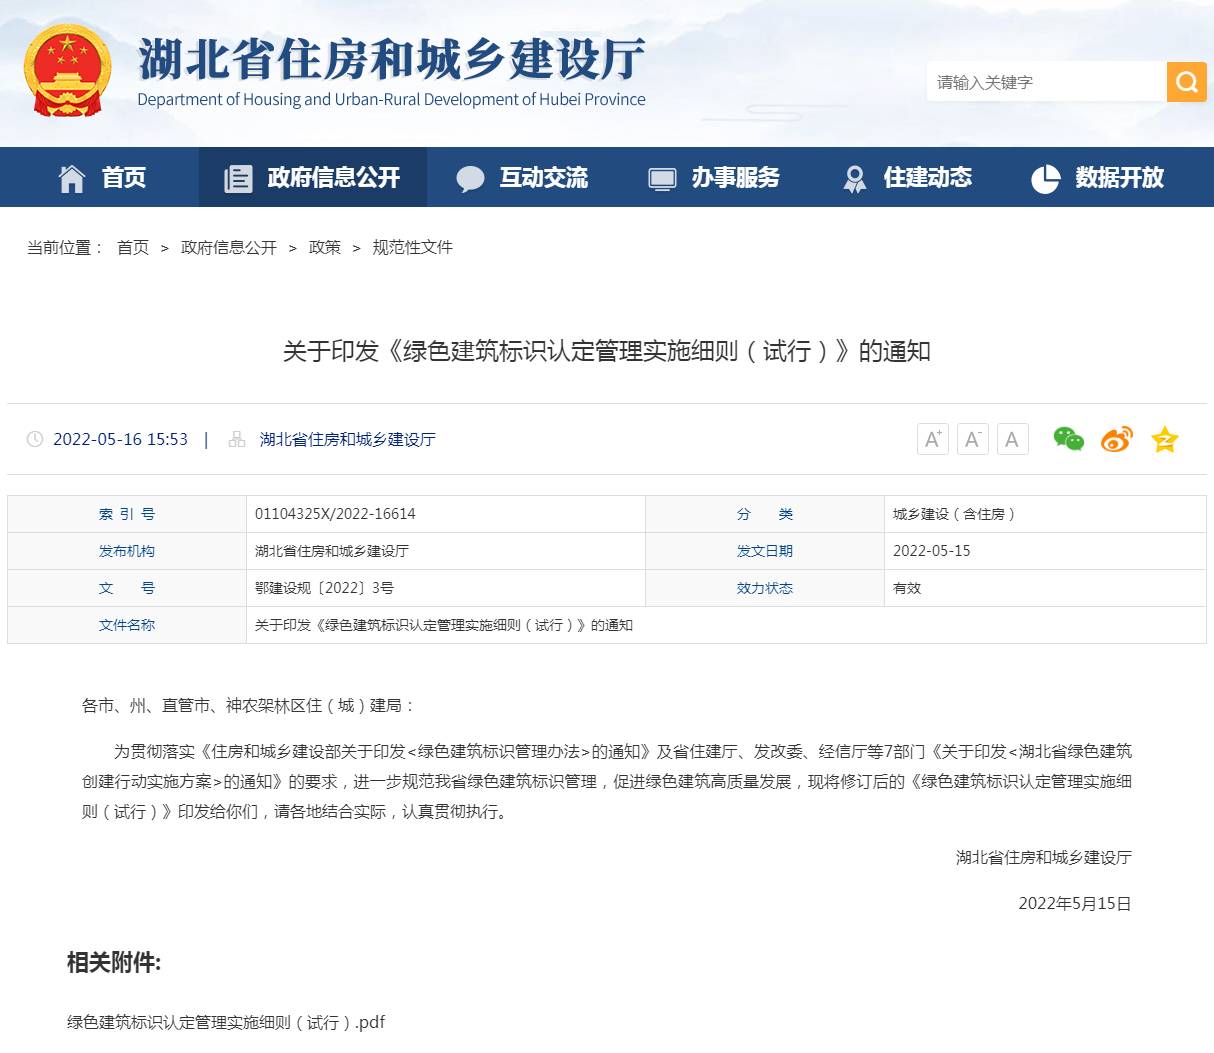Click 政策 breadcrumb link

pyautogui.click(x=325, y=247)
